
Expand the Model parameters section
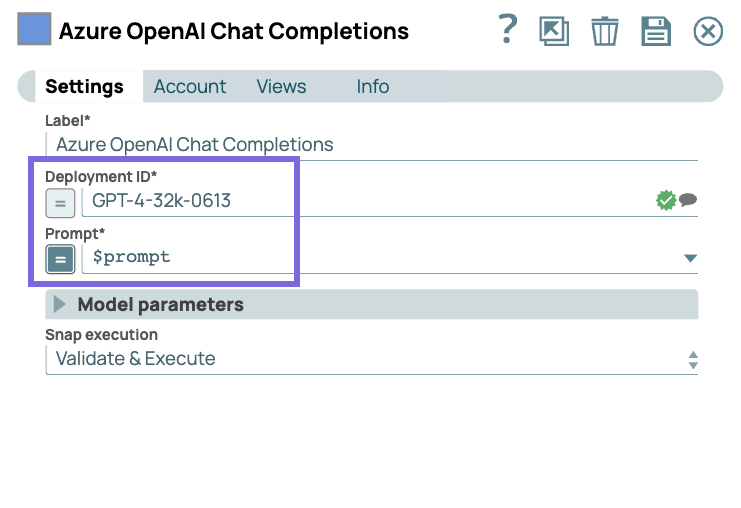tap(60, 304)
